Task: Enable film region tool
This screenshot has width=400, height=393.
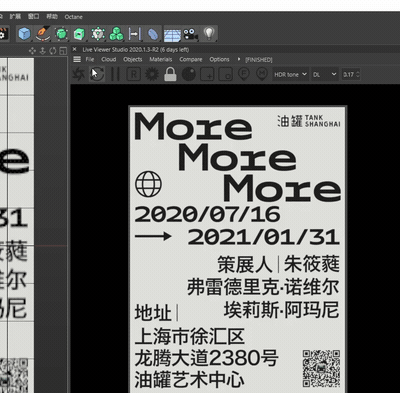Action: pyautogui.click(x=225, y=74)
